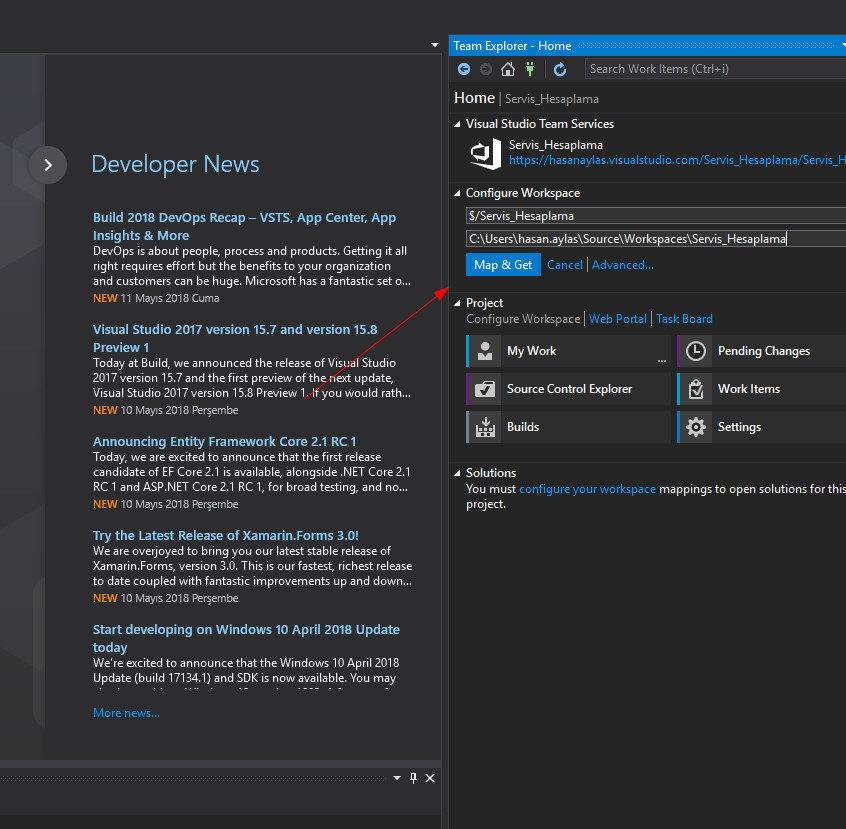Image resolution: width=846 pixels, height=829 pixels.
Task: Click More news link
Action: [126, 713]
